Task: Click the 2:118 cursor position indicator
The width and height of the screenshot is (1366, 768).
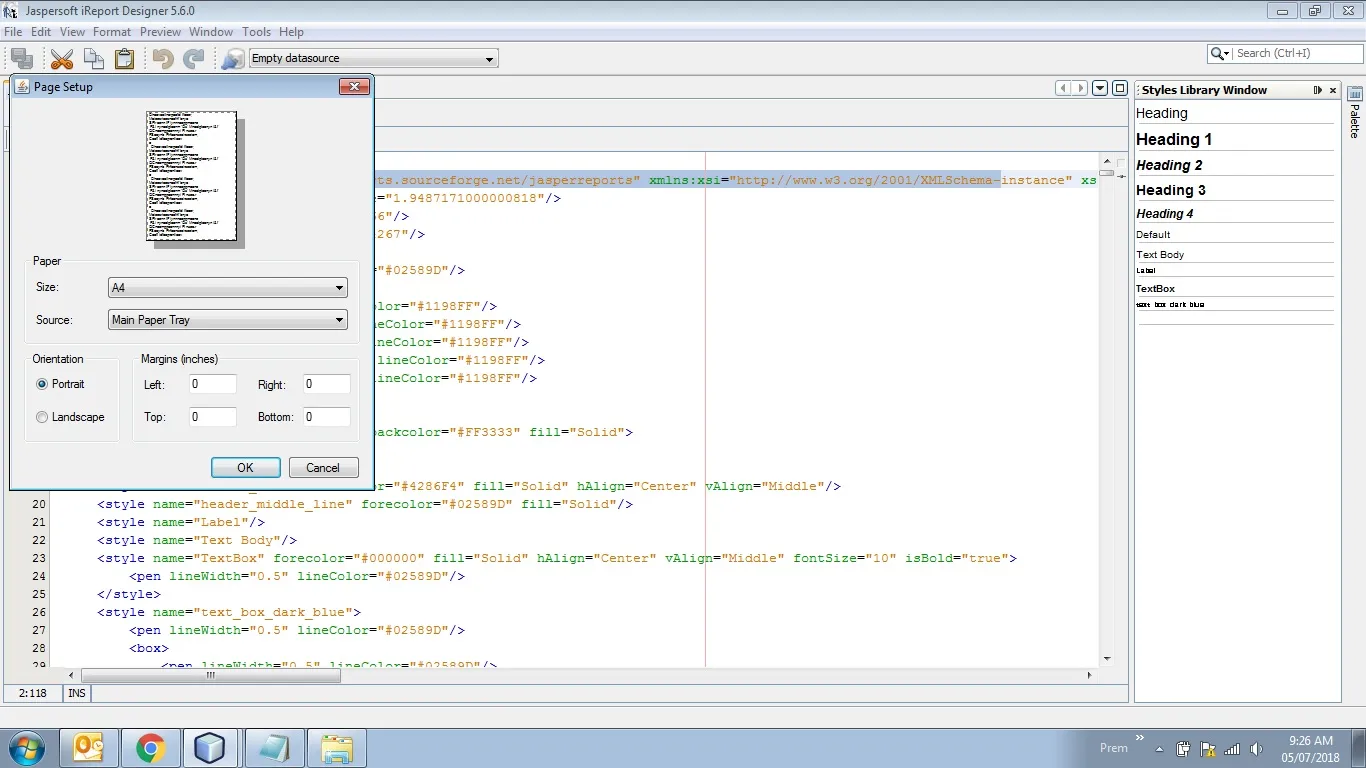Action: pyautogui.click(x=32, y=693)
